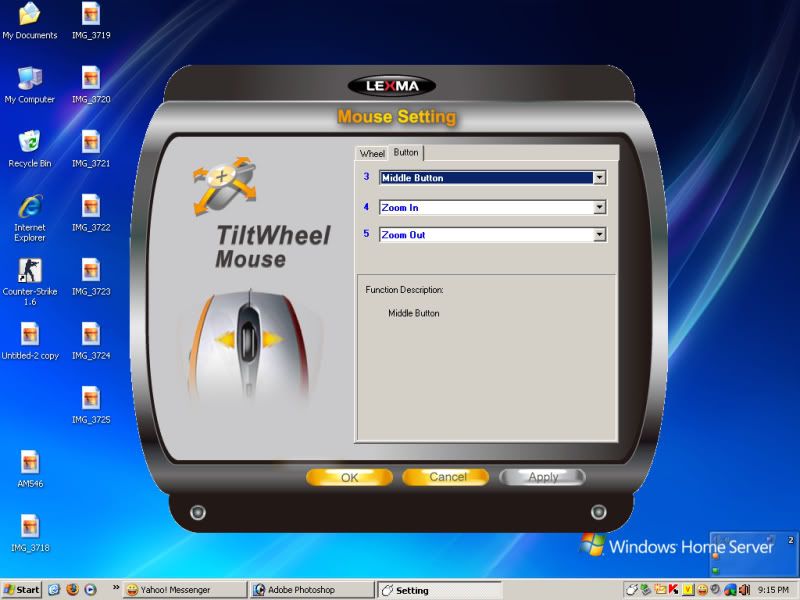Select the Button tab
Screen dimensions: 800x600
click(406, 153)
